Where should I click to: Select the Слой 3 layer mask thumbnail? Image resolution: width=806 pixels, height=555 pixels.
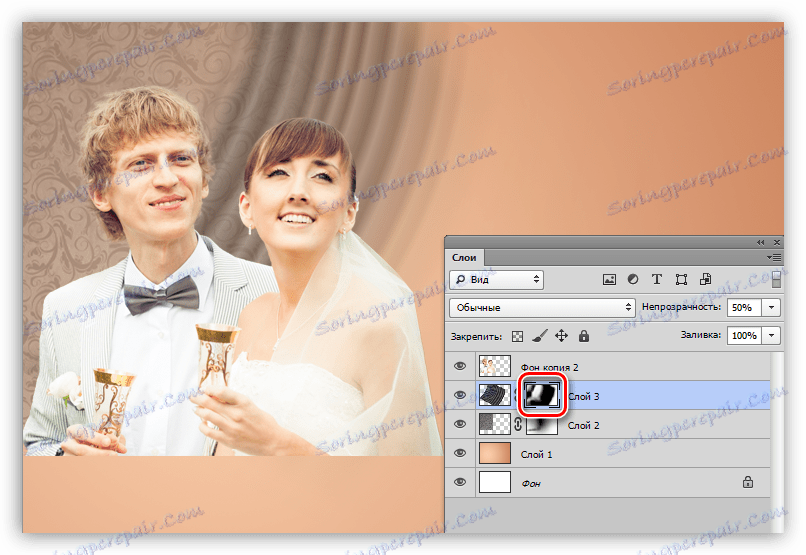coord(541,395)
